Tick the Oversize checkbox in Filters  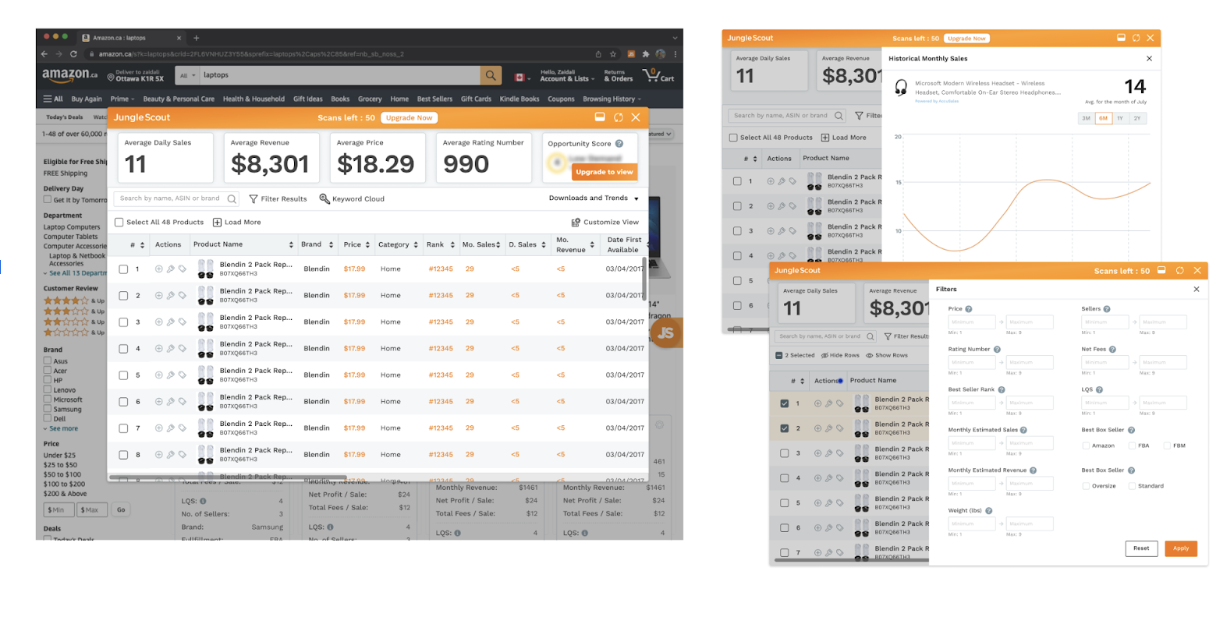coord(1086,486)
